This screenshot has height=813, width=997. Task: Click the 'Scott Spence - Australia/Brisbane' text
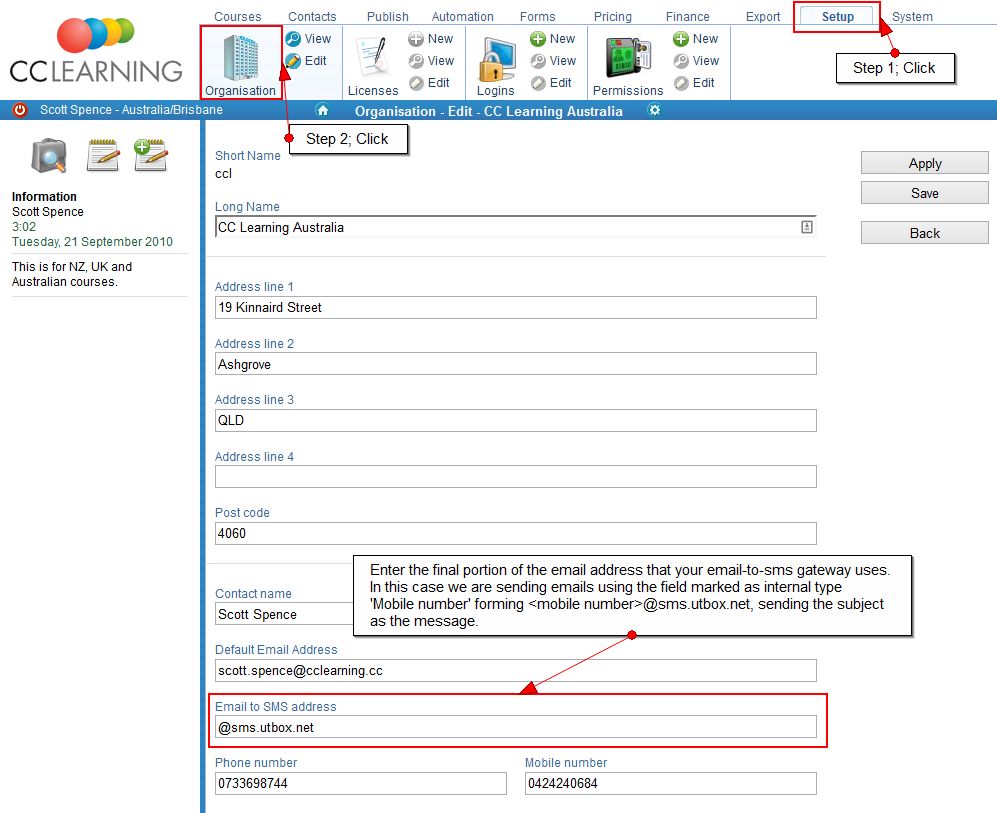[131, 110]
